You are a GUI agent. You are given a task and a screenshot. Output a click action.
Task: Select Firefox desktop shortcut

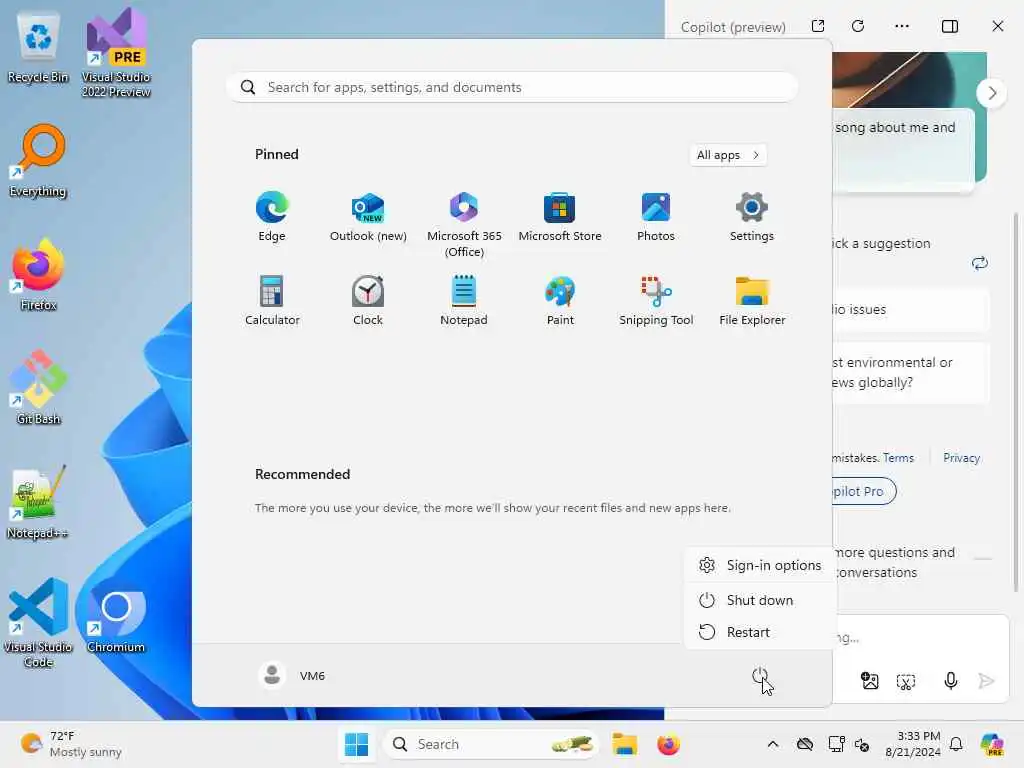point(38,275)
